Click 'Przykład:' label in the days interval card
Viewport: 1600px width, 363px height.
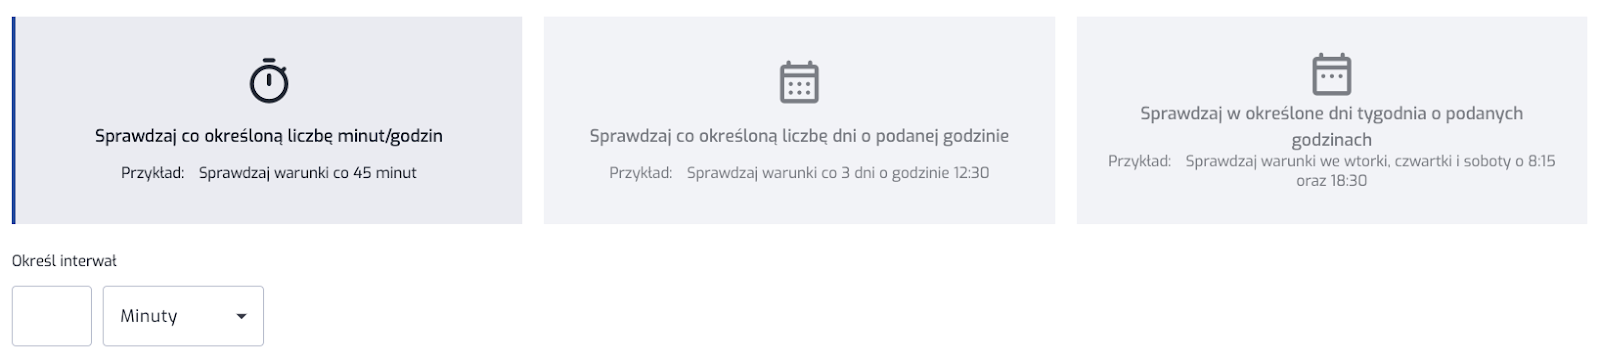(641, 173)
